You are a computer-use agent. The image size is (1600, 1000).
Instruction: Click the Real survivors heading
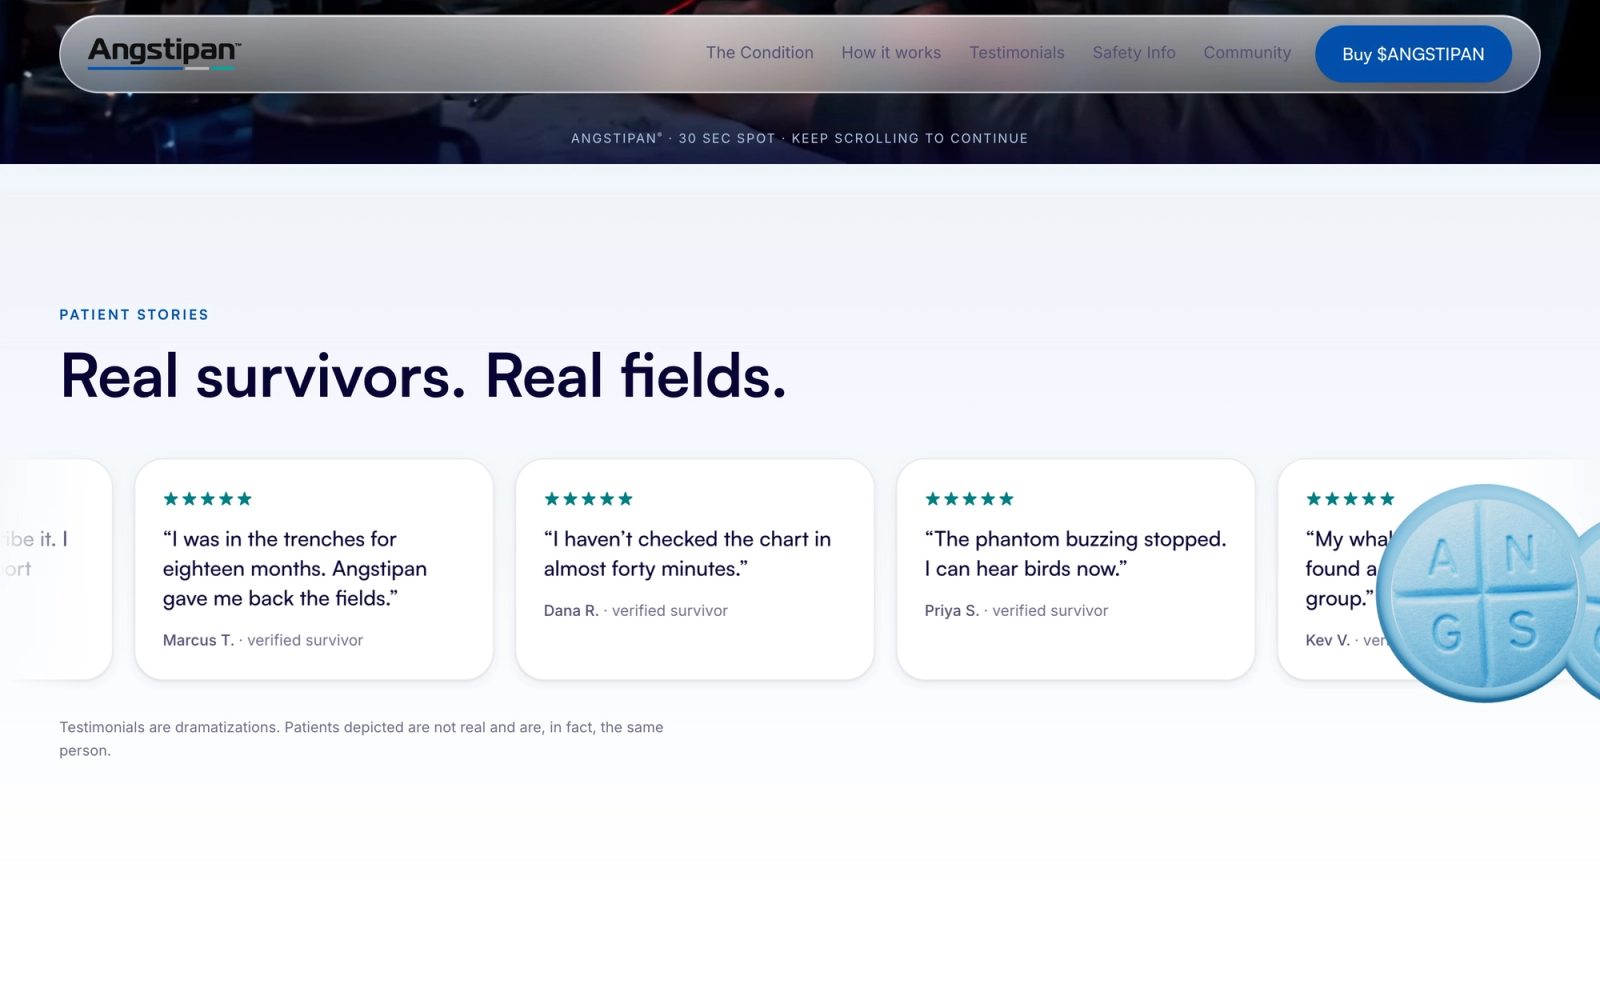[x=423, y=377]
